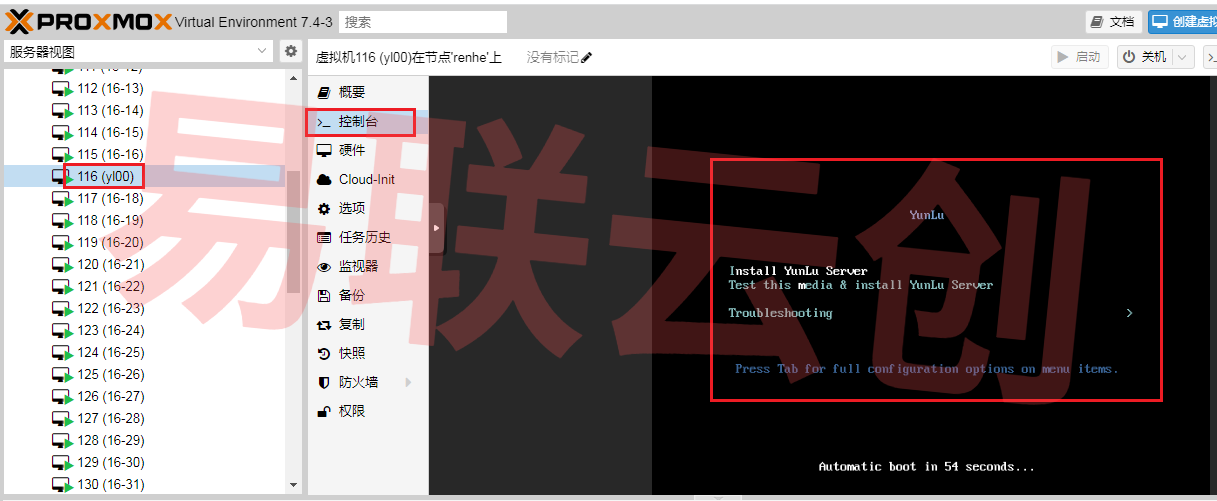The image size is (1217, 501).
Task: Select VM 113 (16-14) in tree
Action: [x=110, y=110]
